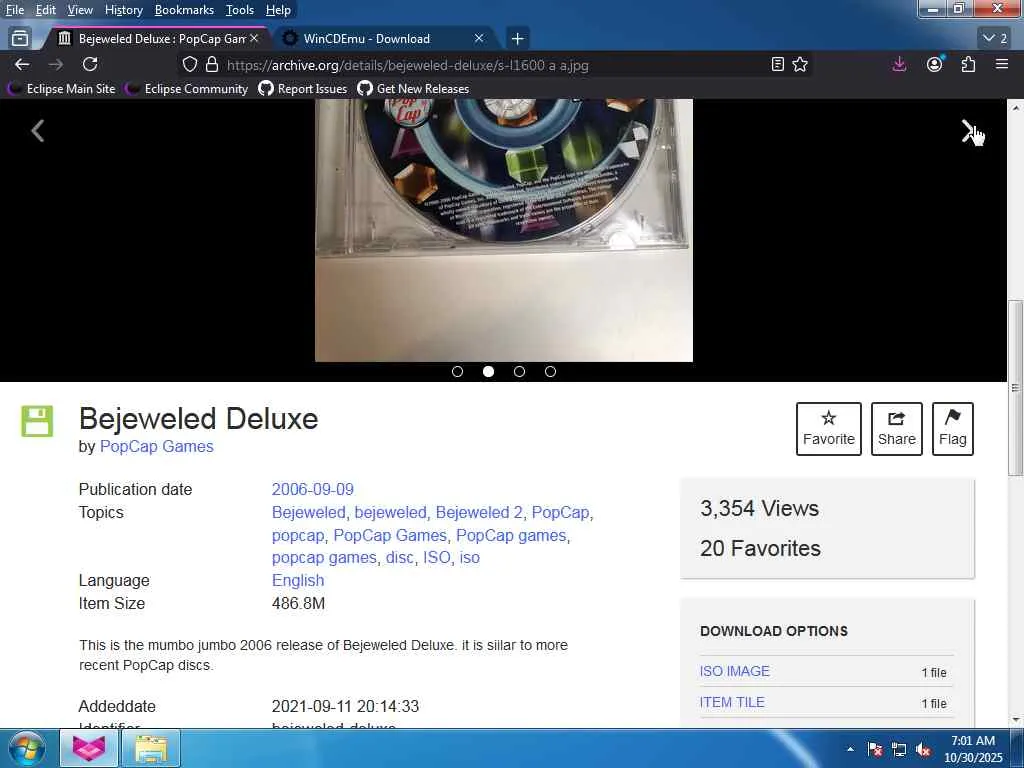The image size is (1024, 768).
Task: Open the account profile icon
Action: (x=935, y=64)
